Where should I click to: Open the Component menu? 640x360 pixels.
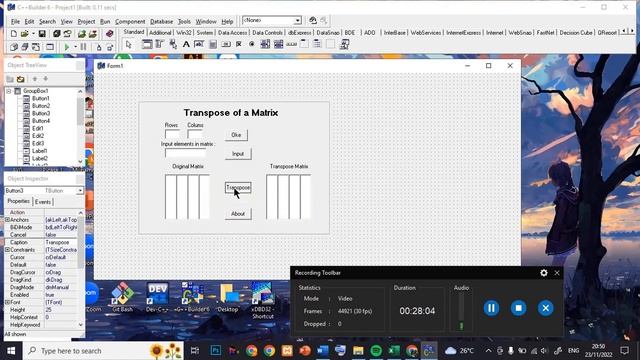click(x=130, y=21)
